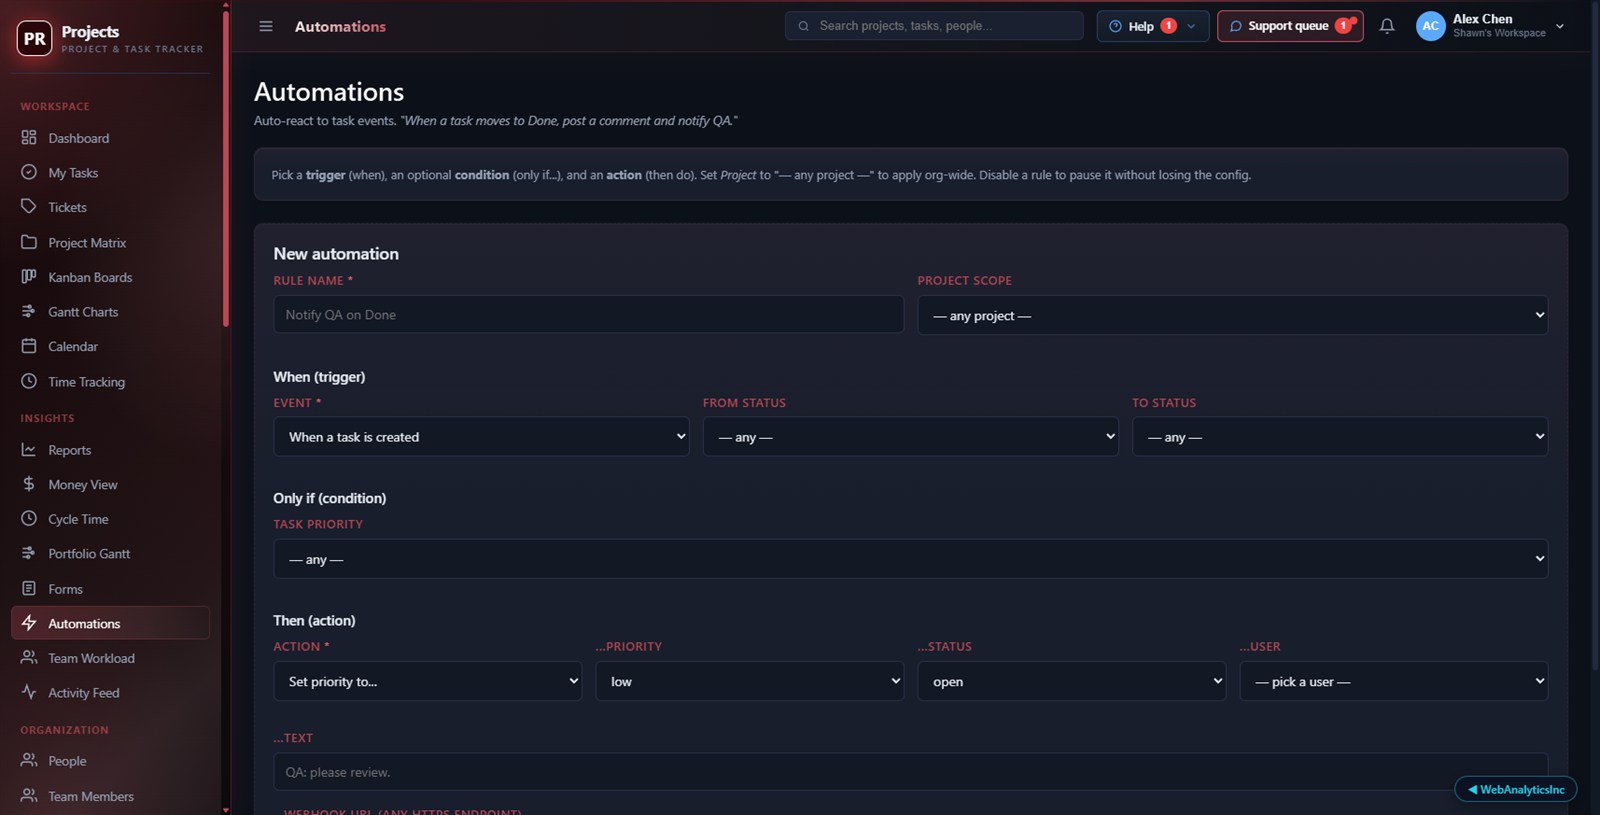Open the ...Status dropdown showing open
This screenshot has width=1600, height=815.
pyautogui.click(x=1072, y=681)
